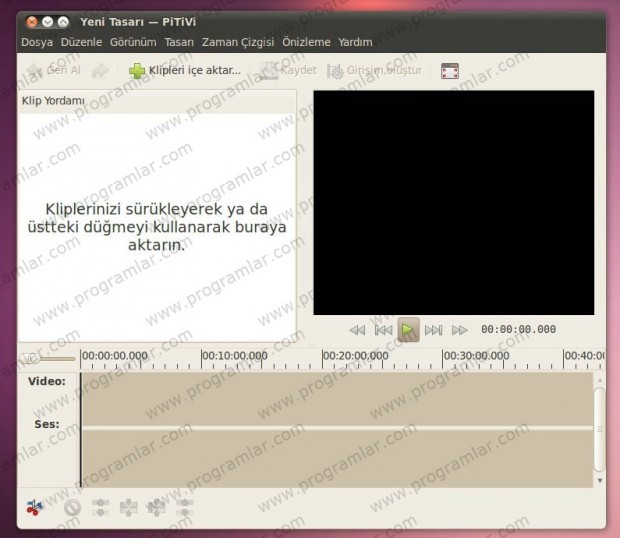
Task: Click the black video preview viewer
Action: coord(454,203)
